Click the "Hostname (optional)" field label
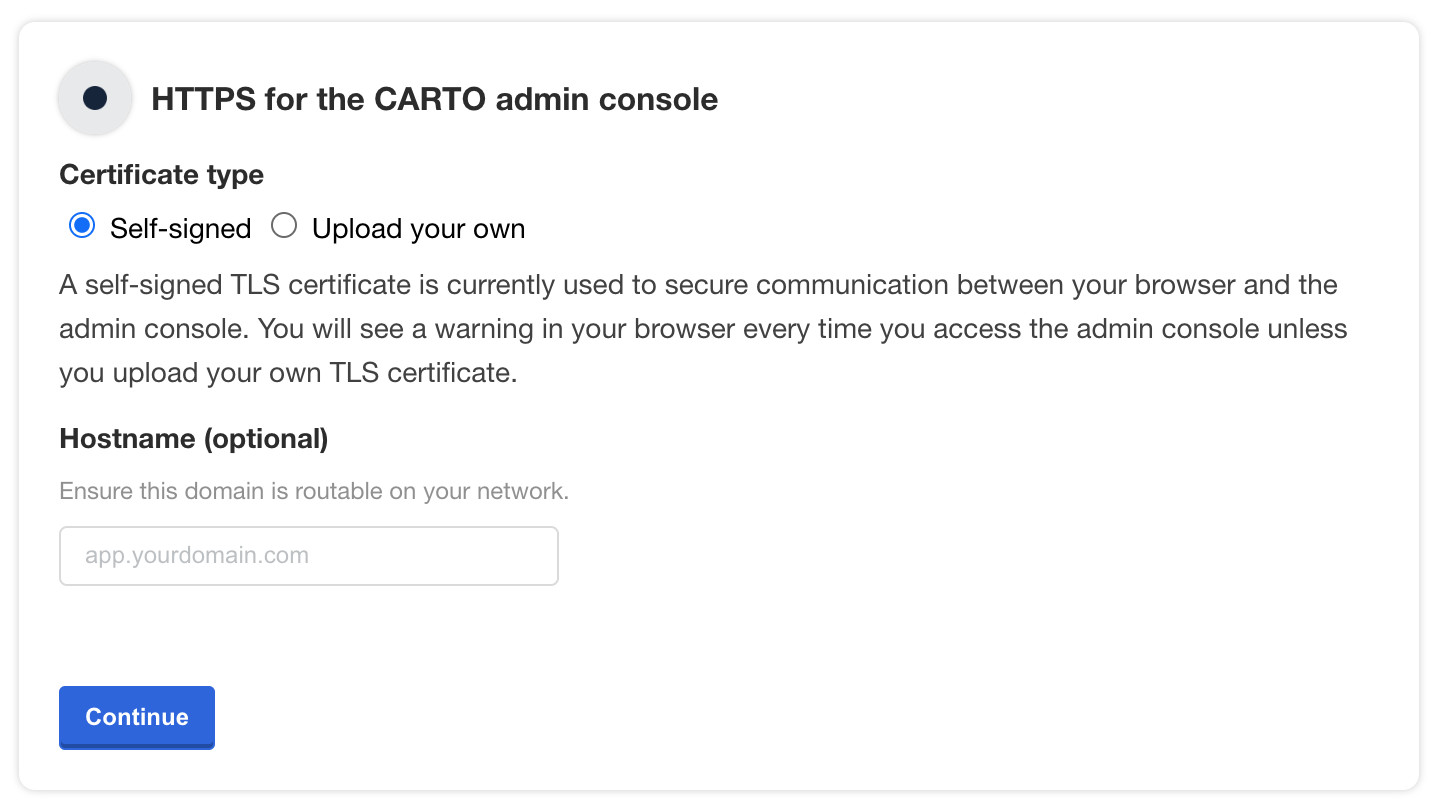 [194, 438]
